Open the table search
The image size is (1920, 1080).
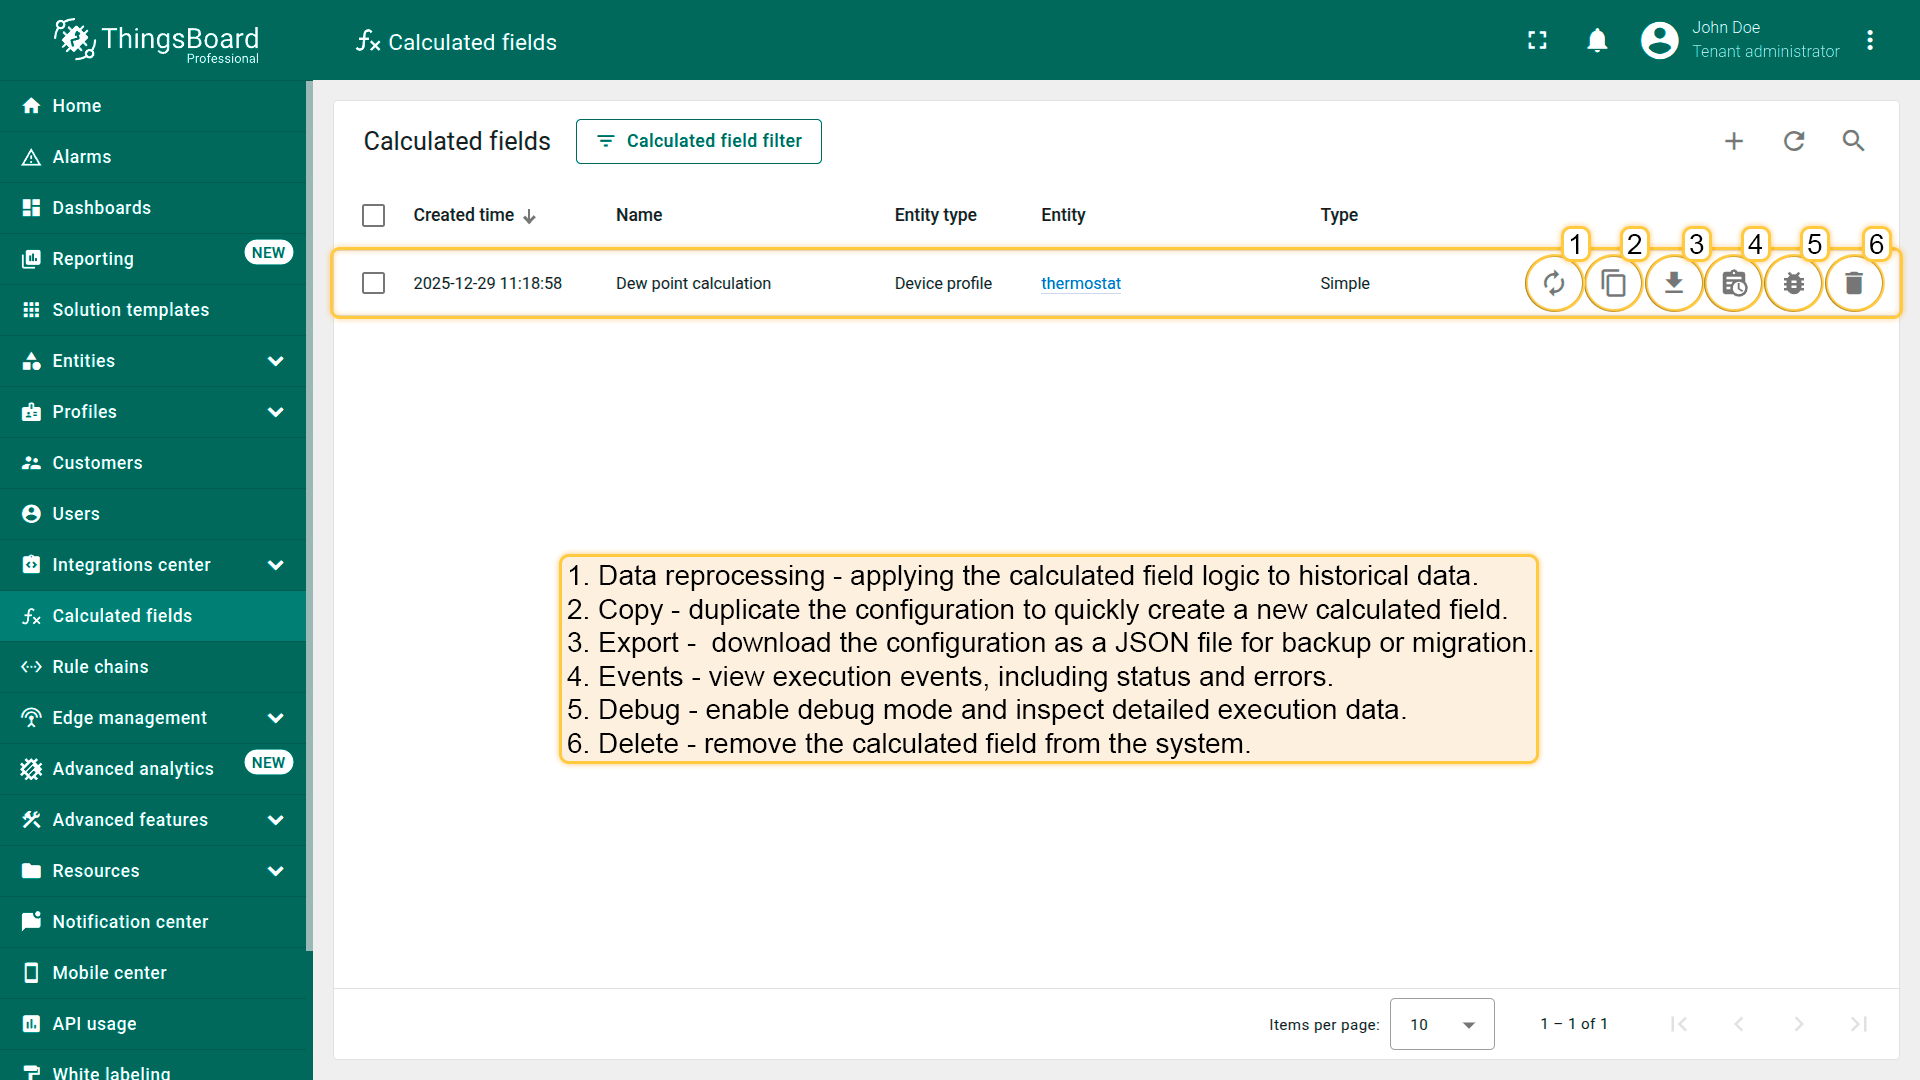point(1853,141)
